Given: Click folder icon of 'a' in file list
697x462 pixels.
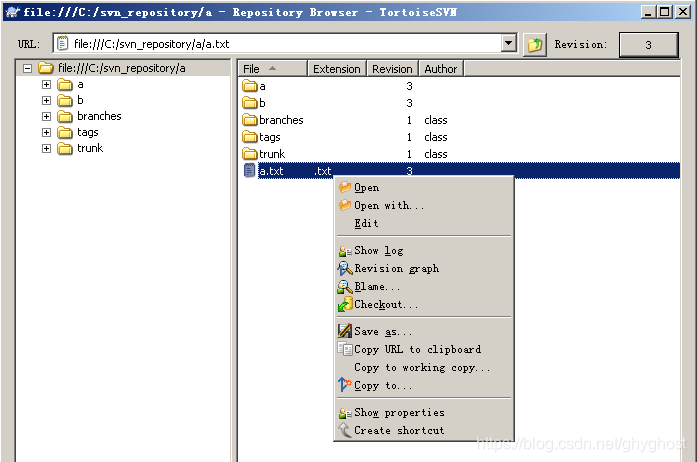Looking at the screenshot, I should [250, 86].
